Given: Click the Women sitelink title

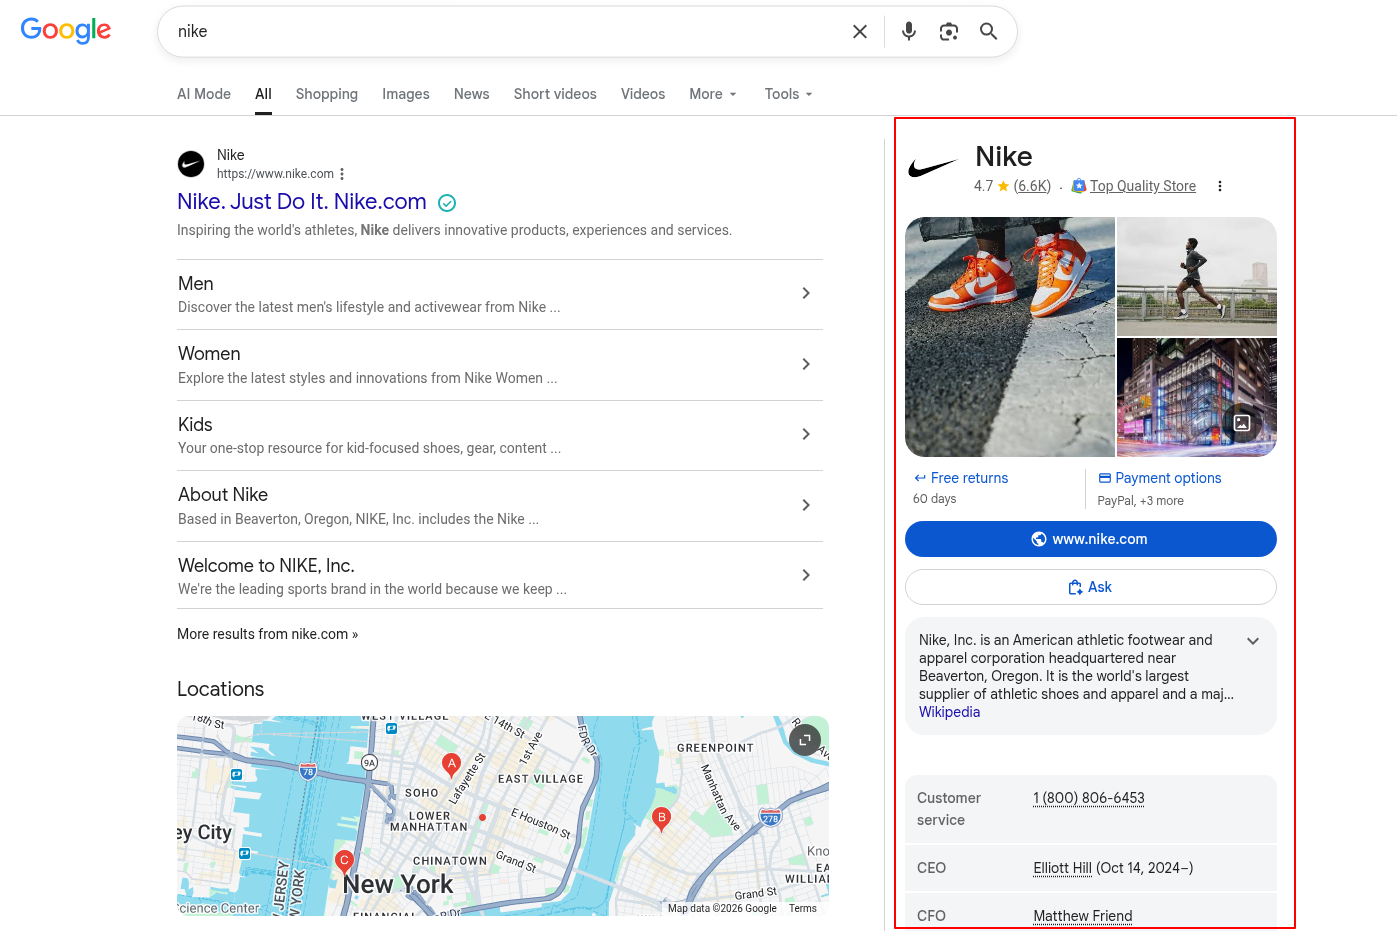Looking at the screenshot, I should click(209, 354).
